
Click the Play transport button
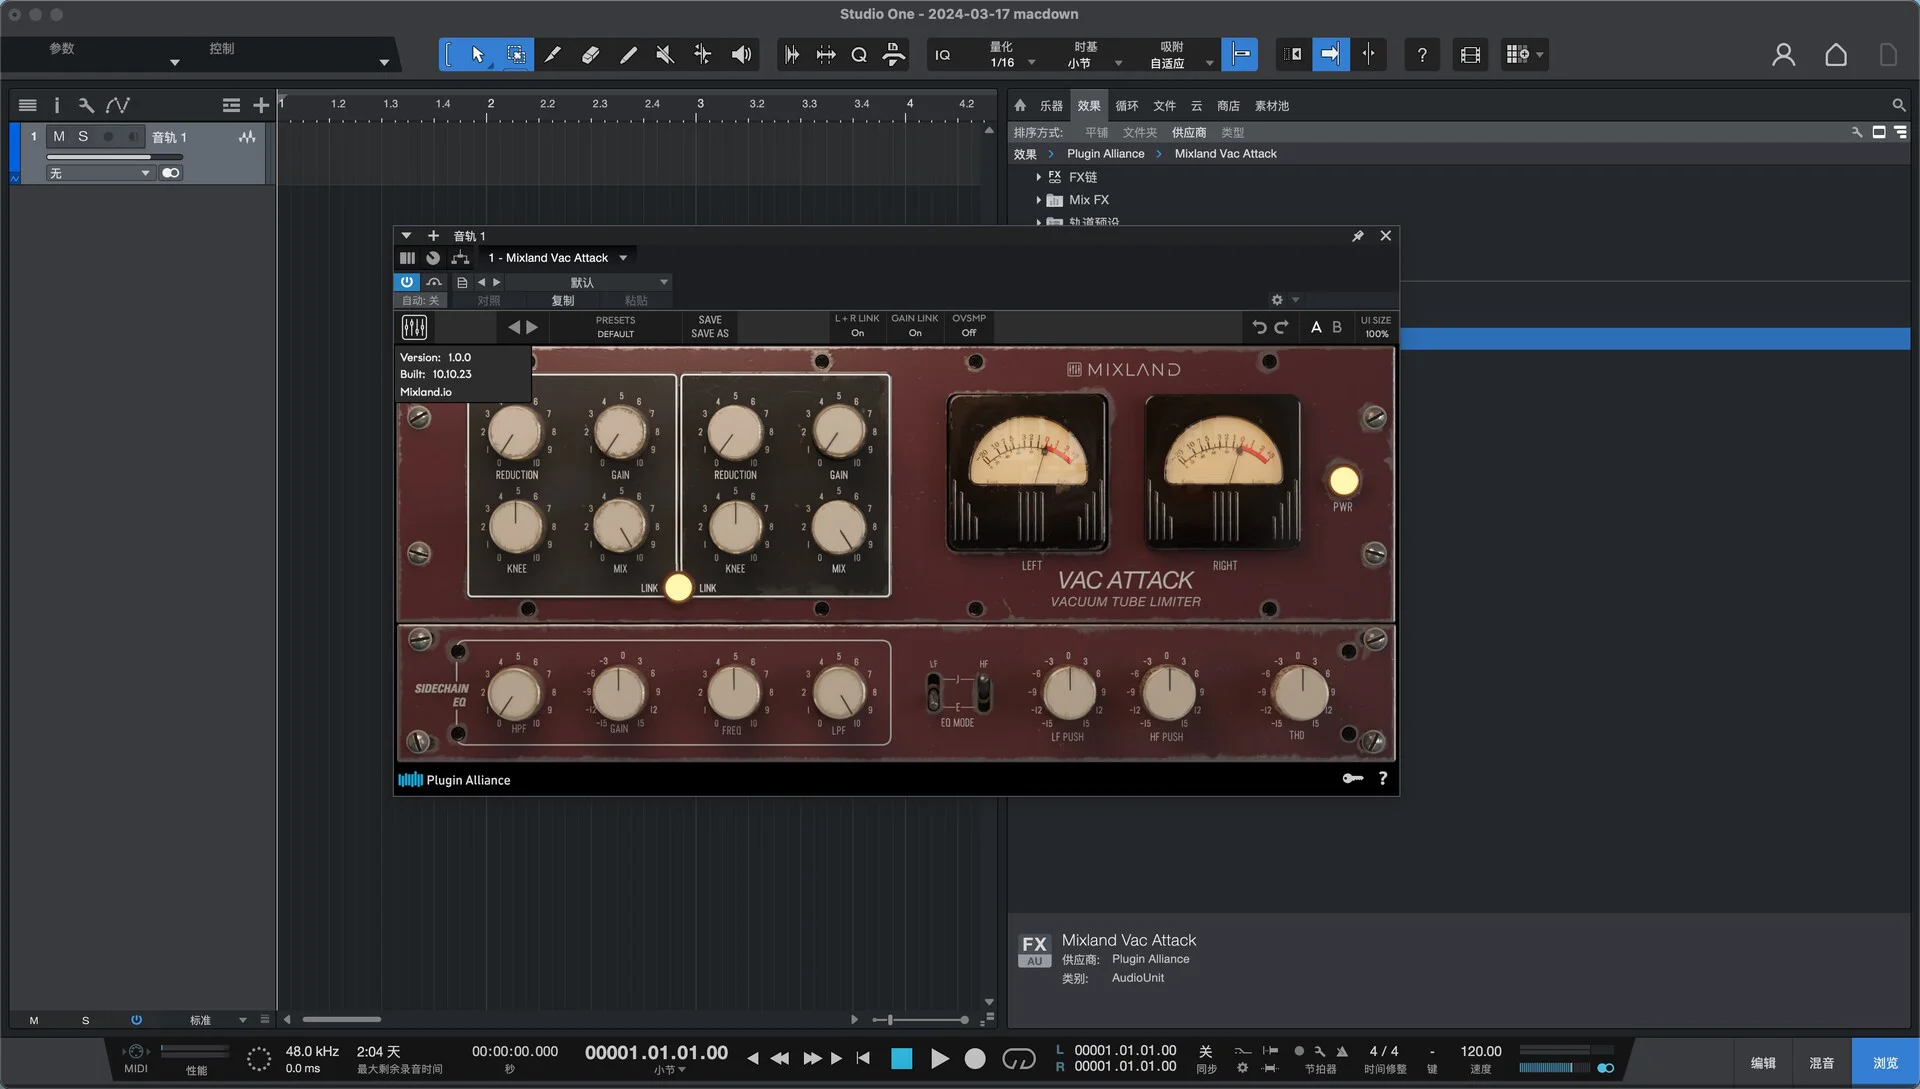coord(939,1059)
